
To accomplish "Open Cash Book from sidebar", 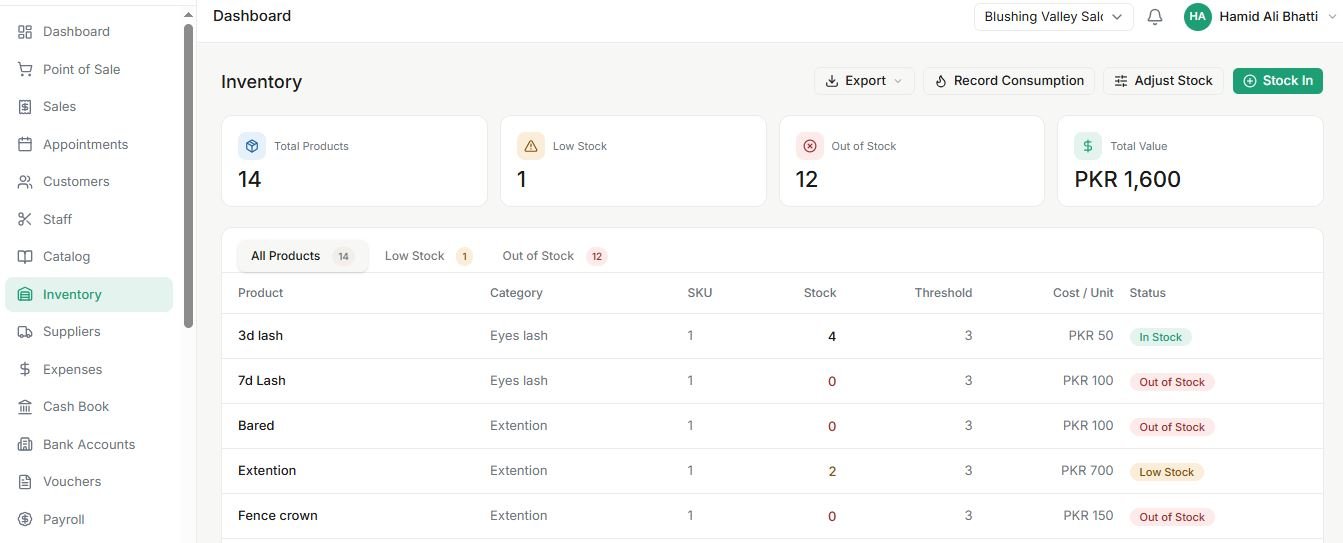I will (x=89, y=407).
